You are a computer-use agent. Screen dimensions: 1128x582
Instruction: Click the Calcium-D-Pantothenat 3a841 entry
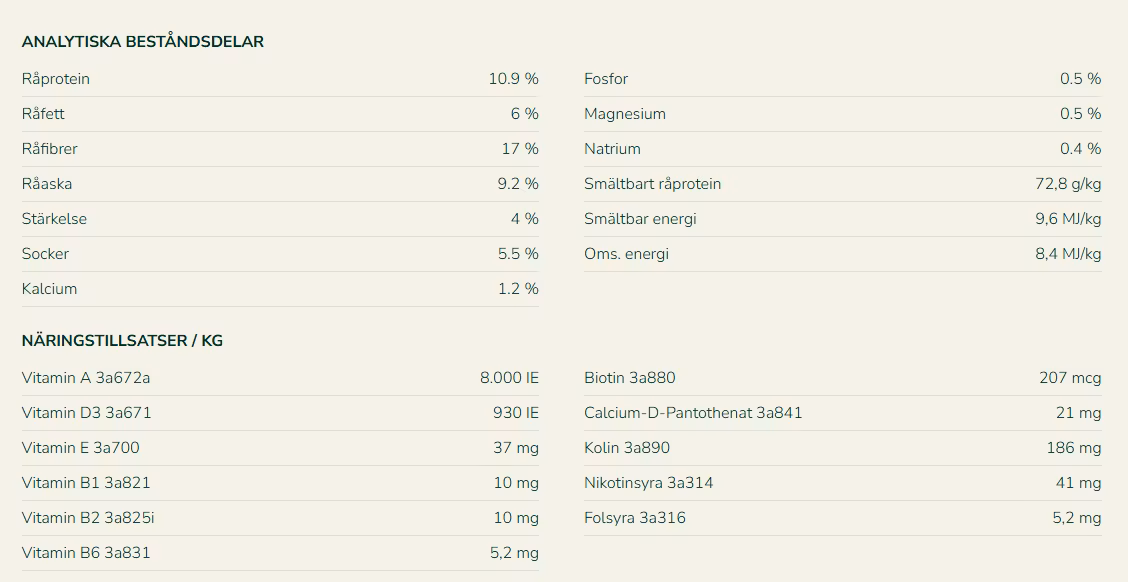(x=693, y=413)
